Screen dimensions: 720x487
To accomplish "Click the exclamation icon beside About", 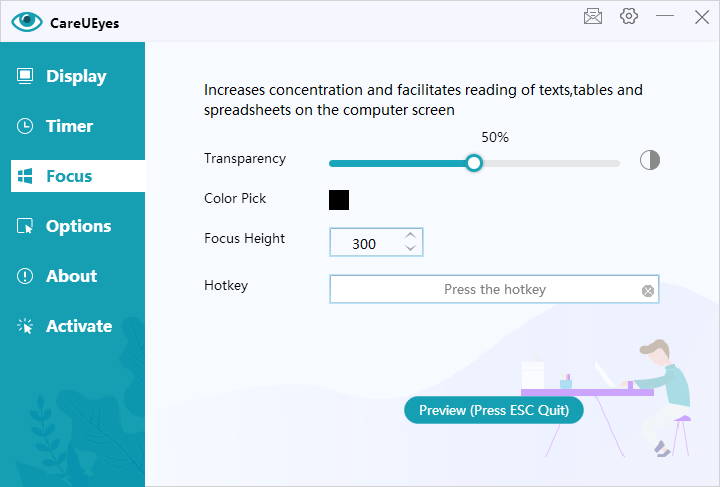I will 25,276.
